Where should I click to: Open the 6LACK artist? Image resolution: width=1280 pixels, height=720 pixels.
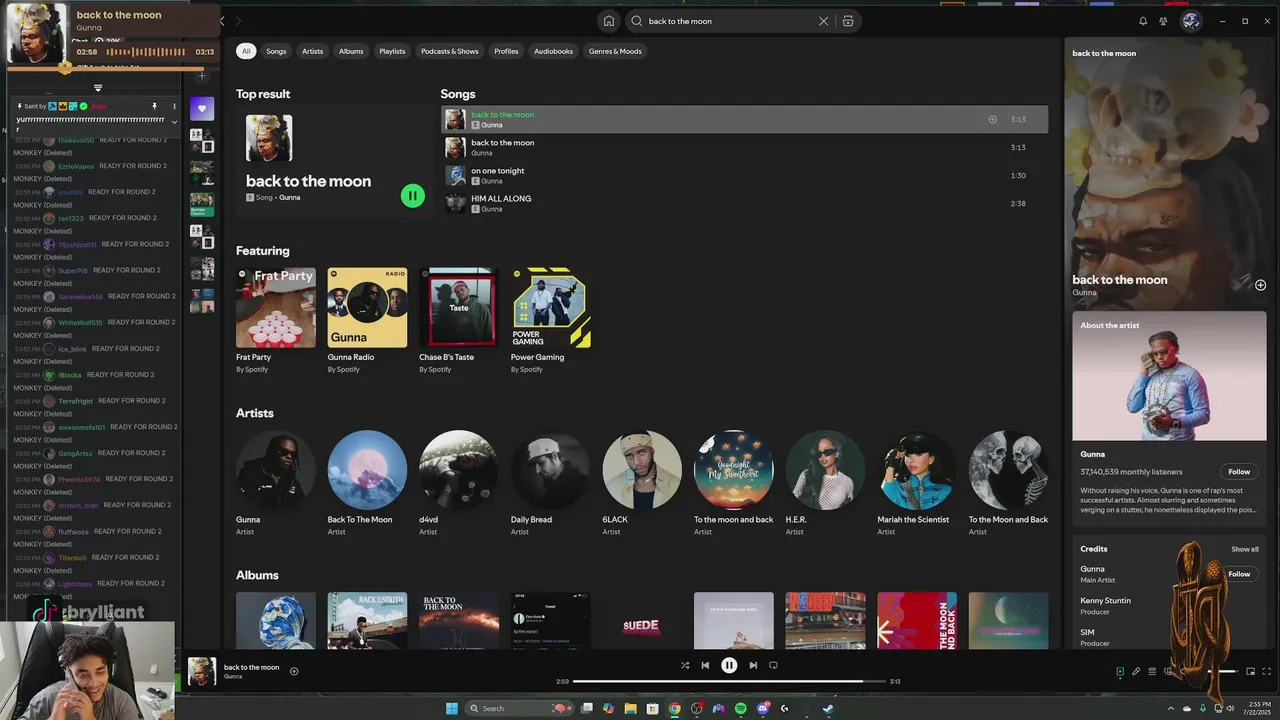point(642,470)
